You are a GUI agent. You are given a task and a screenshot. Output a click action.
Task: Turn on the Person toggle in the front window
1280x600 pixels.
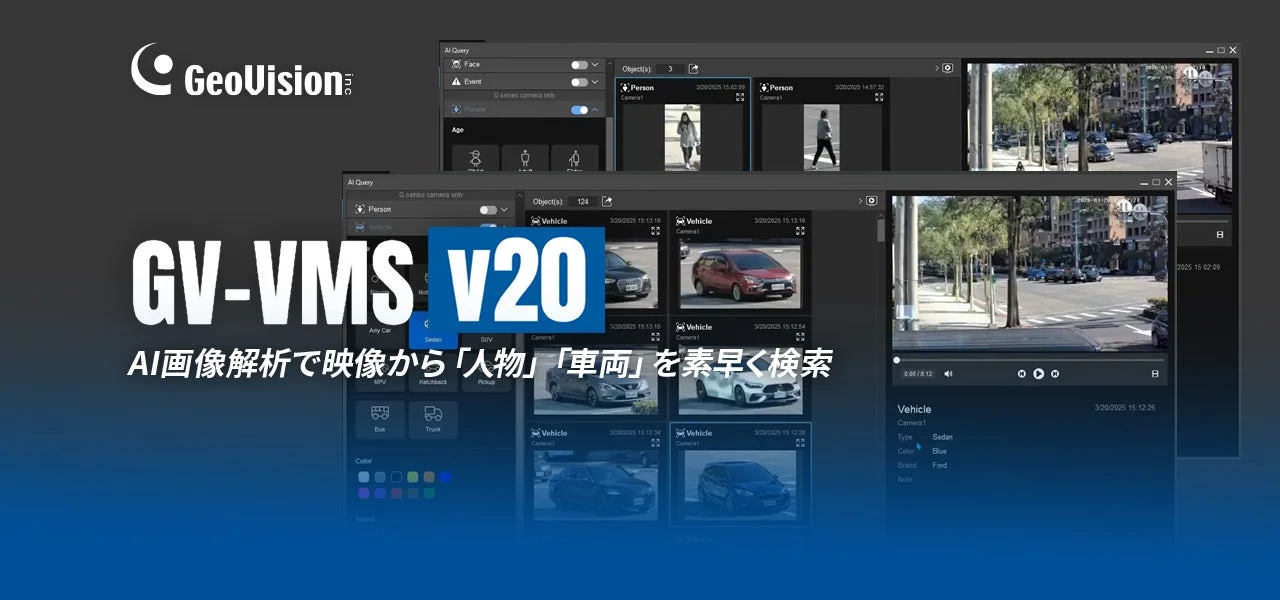click(488, 210)
